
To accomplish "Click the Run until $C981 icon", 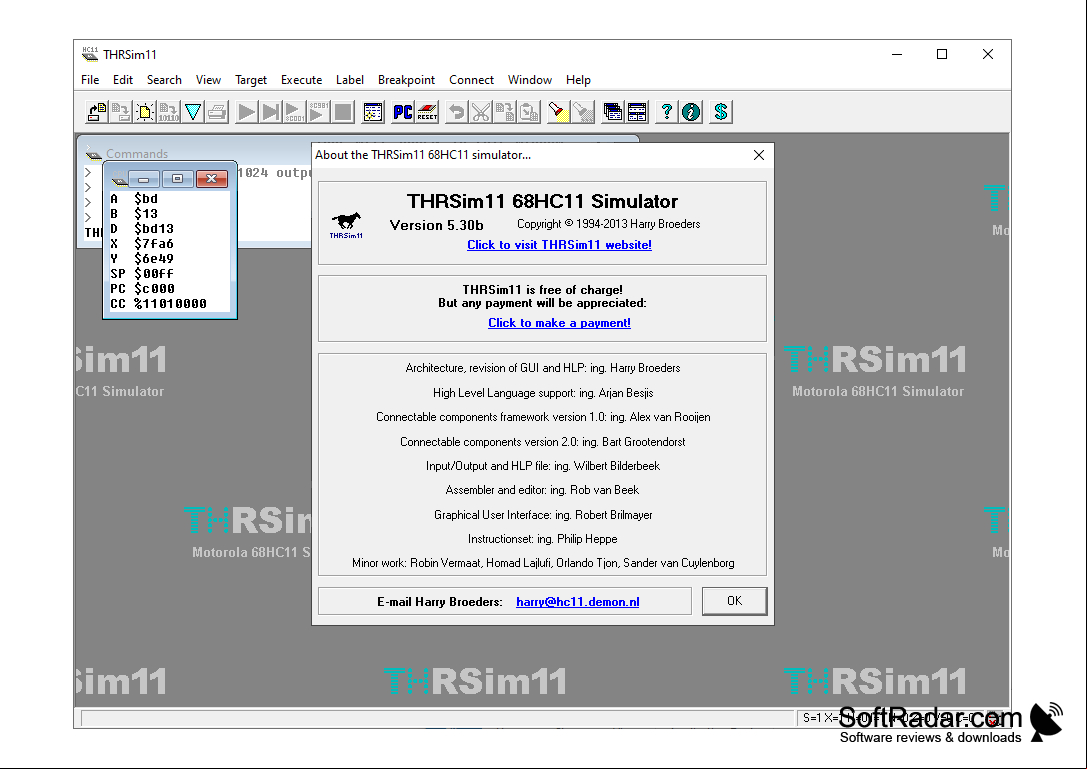I will 319,112.
